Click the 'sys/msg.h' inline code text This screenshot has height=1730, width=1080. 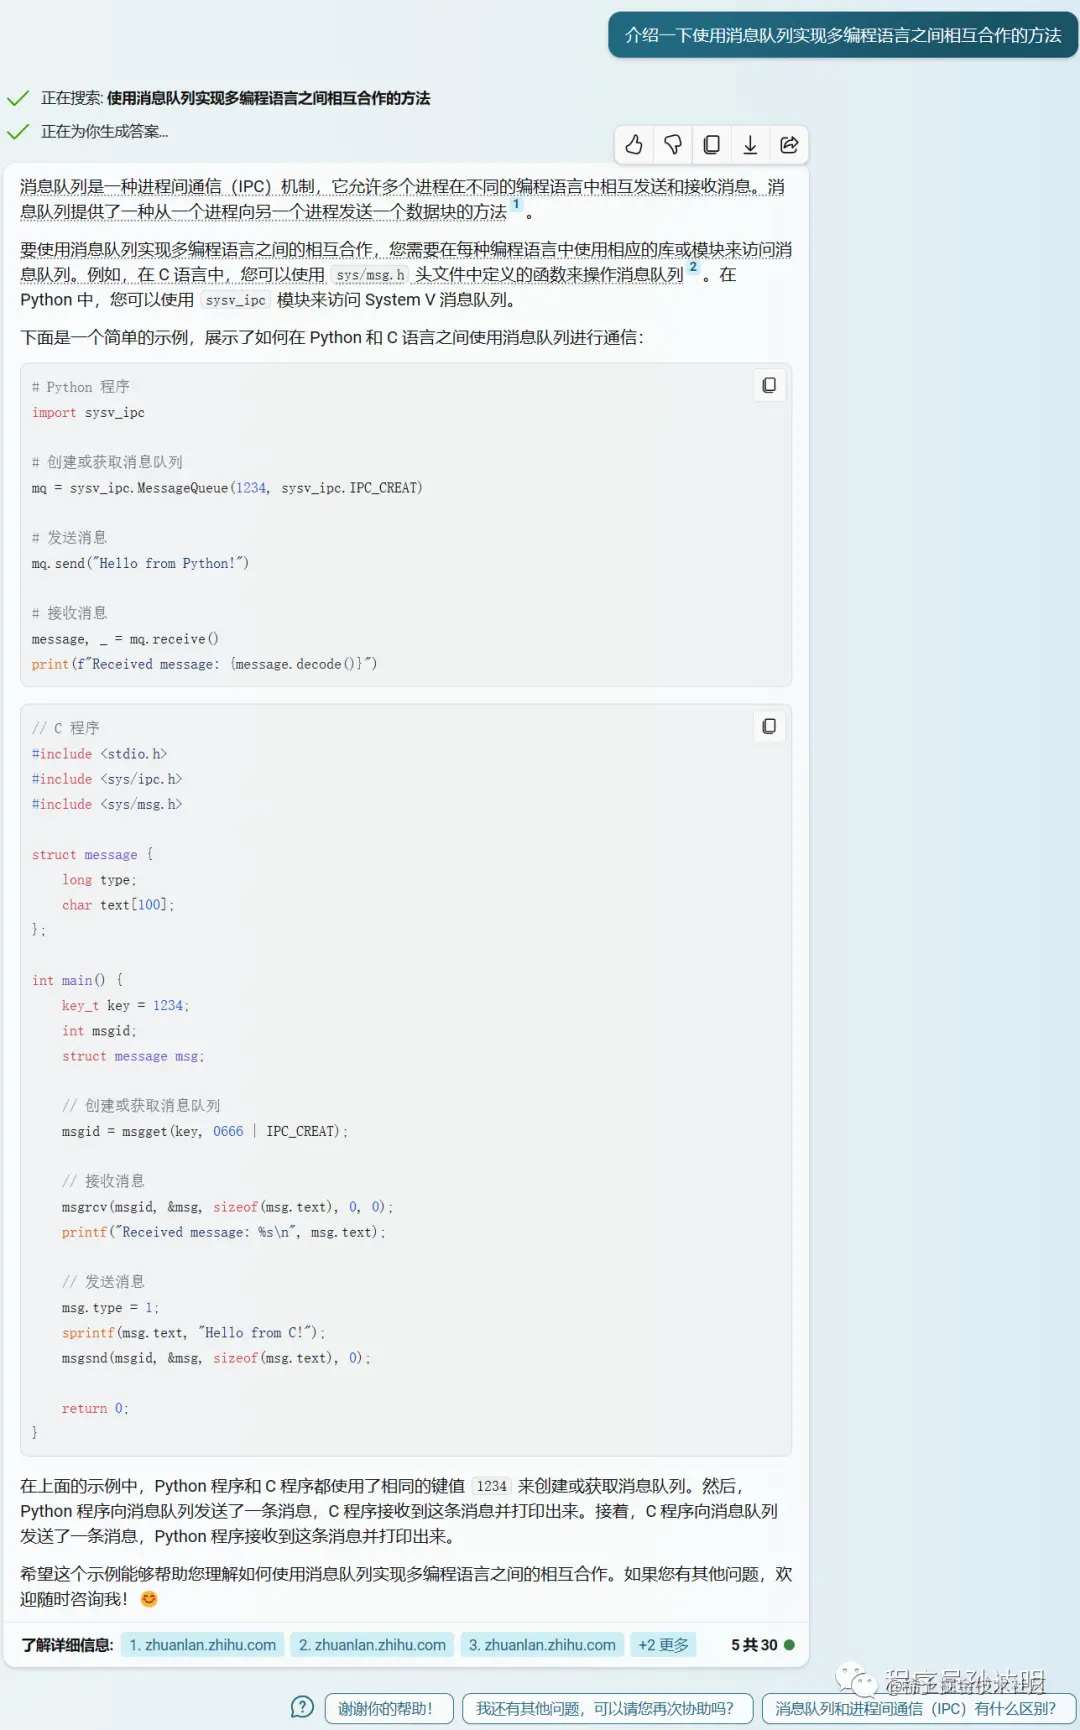click(370, 275)
